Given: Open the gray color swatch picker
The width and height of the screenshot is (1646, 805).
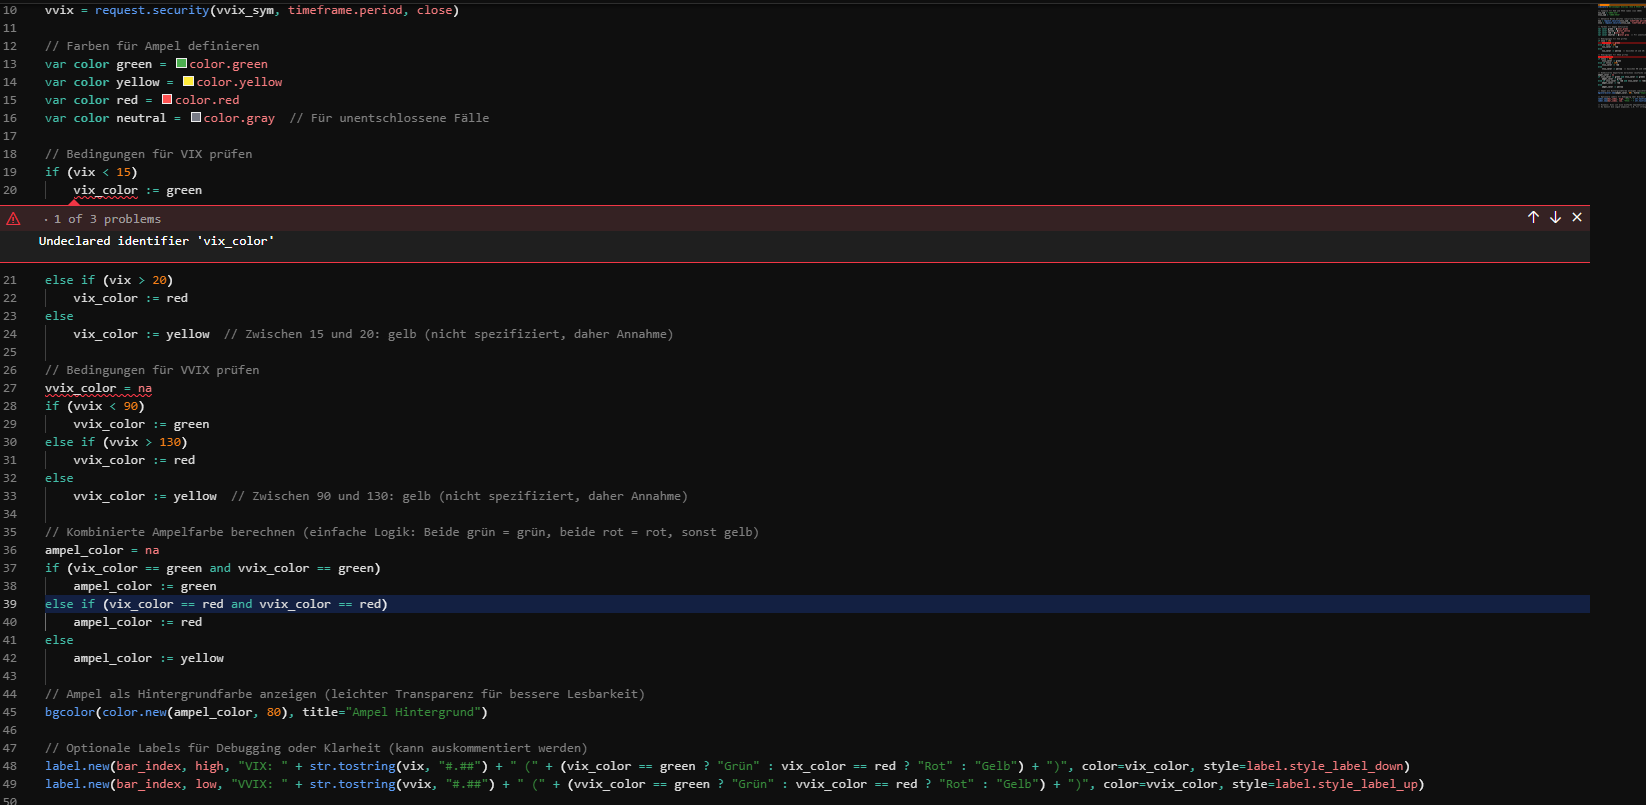Looking at the screenshot, I should click(x=196, y=118).
